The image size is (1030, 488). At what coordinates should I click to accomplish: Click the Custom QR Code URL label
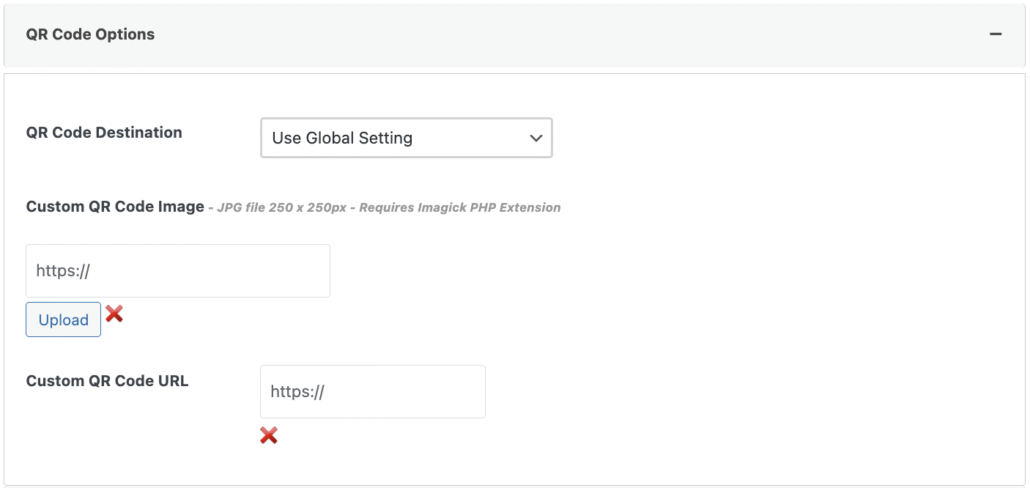[107, 381]
